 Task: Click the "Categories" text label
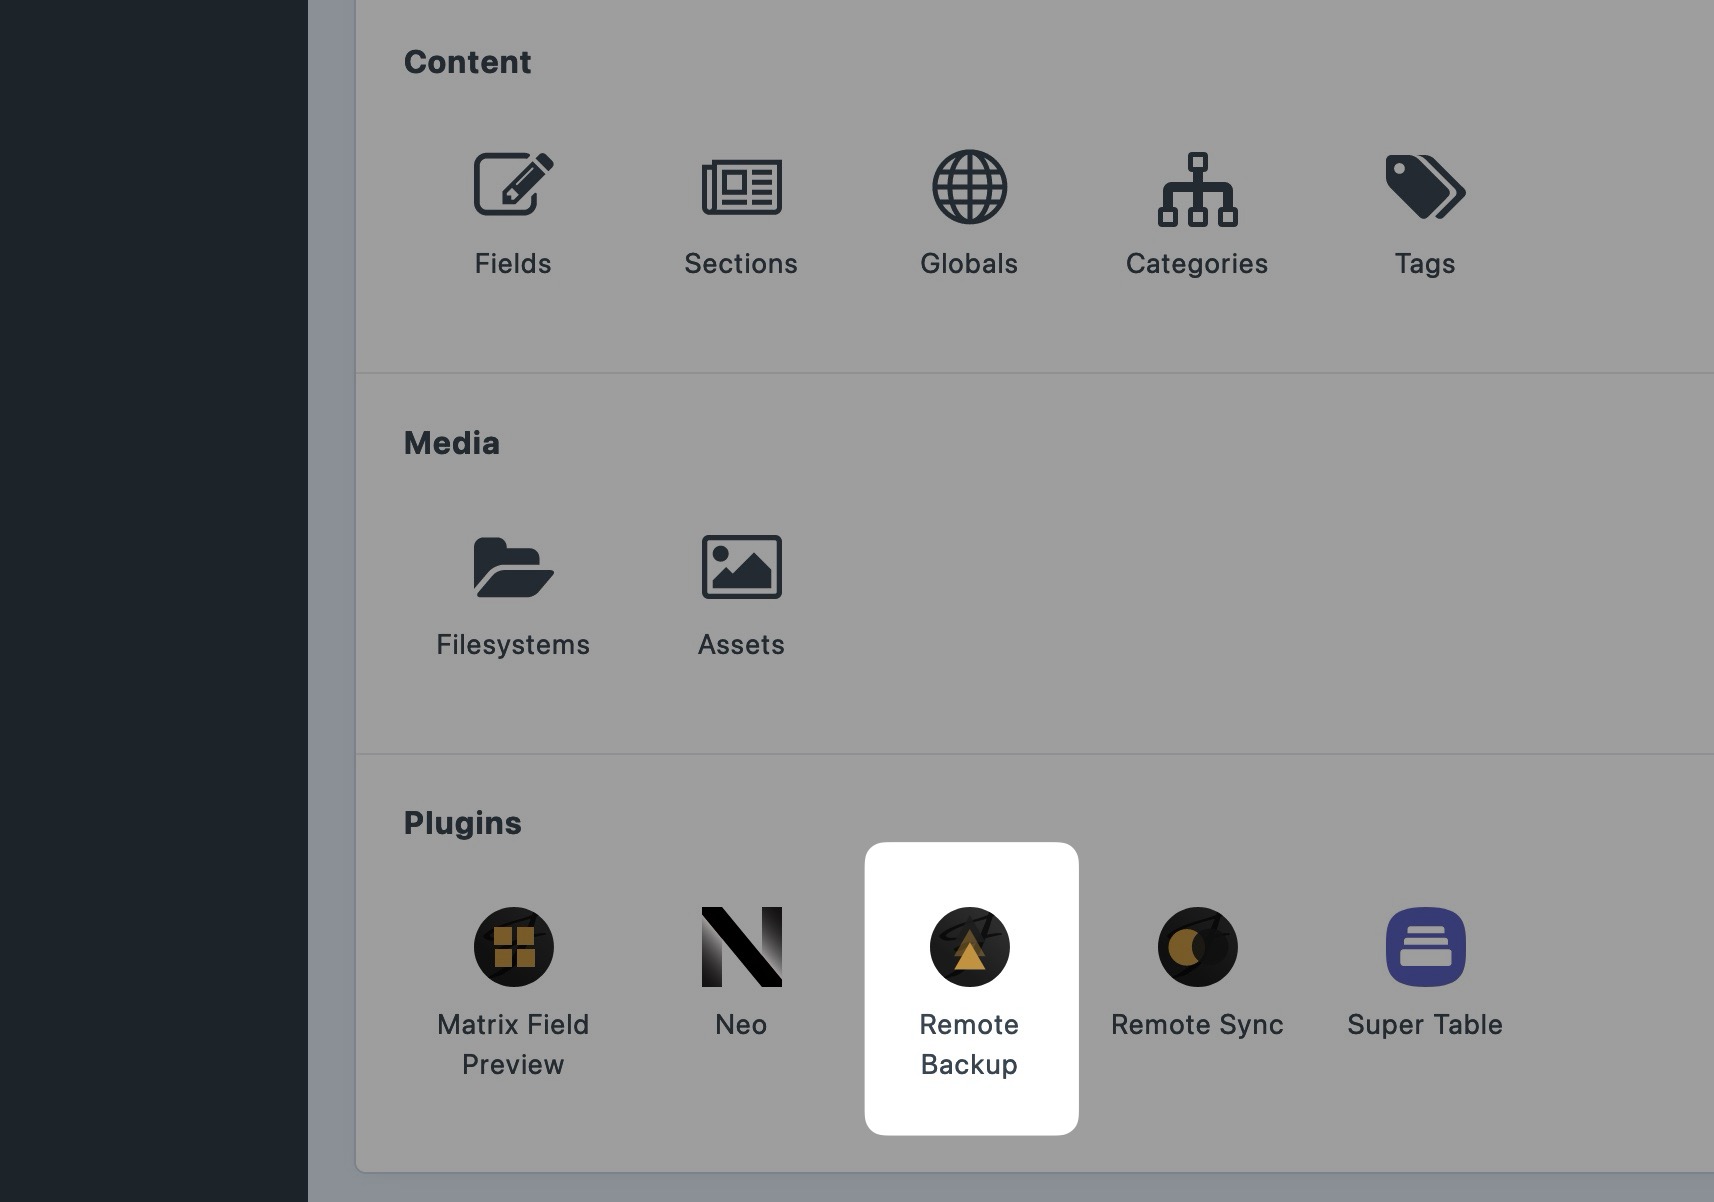[x=1197, y=264]
